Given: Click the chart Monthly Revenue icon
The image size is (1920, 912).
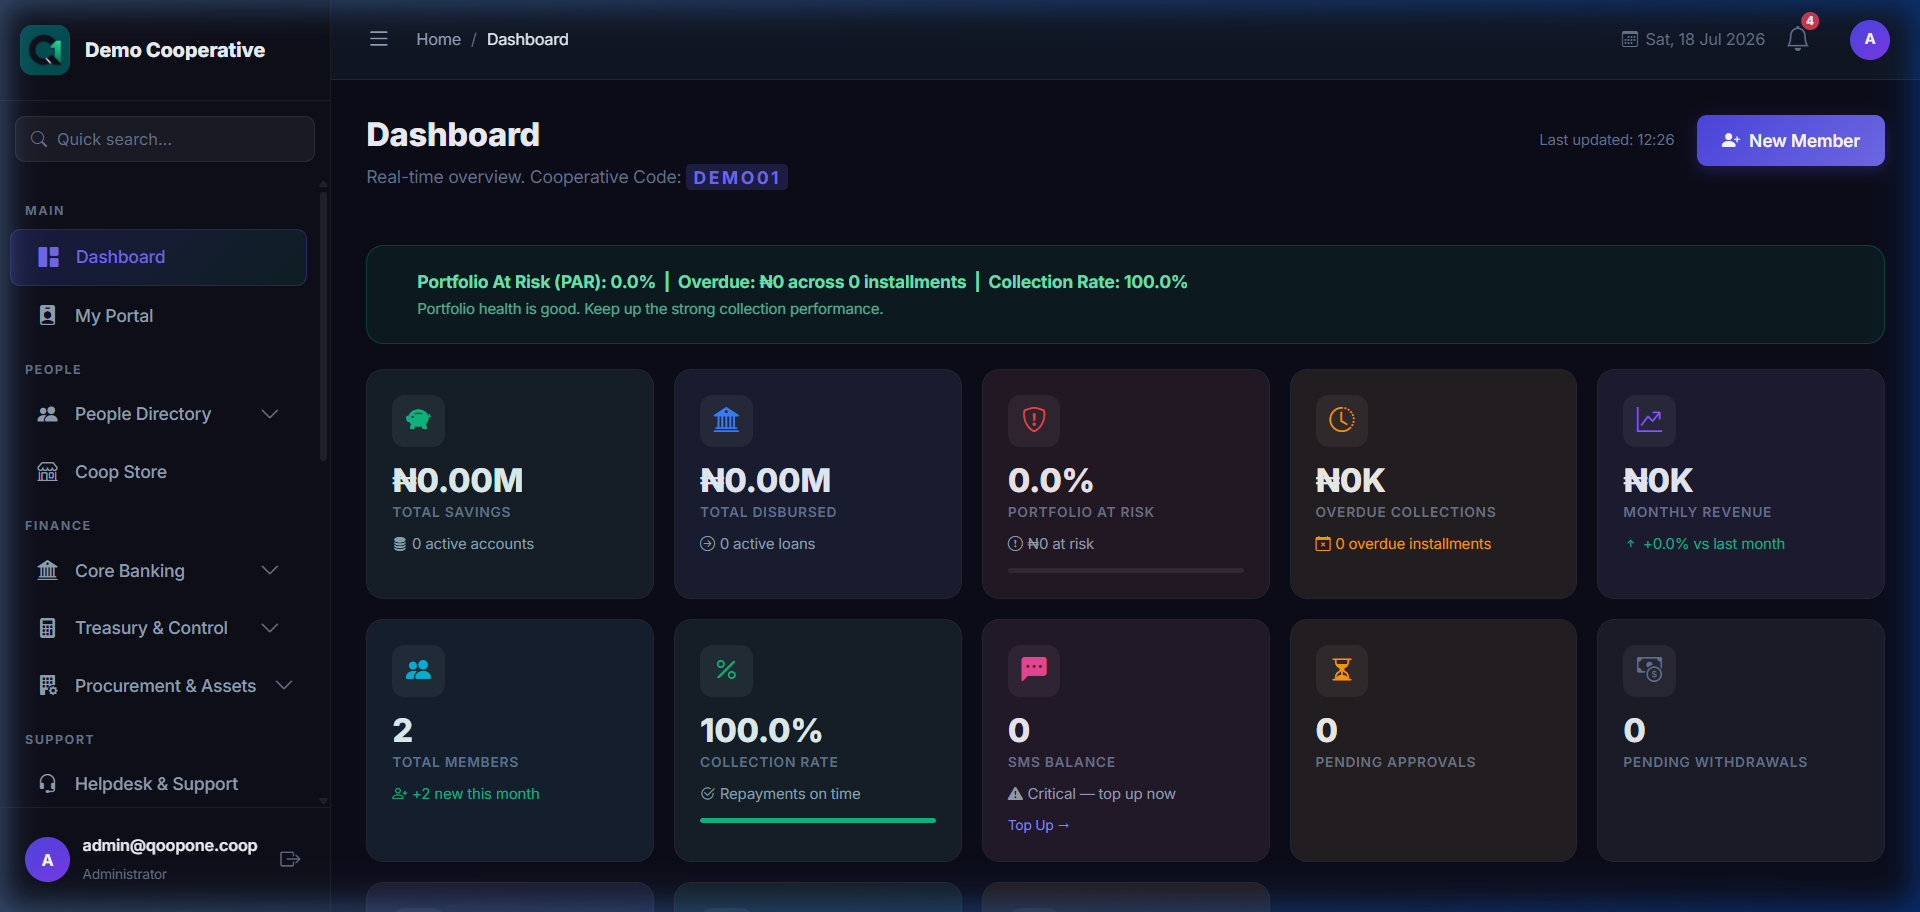Looking at the screenshot, I should [x=1649, y=420].
